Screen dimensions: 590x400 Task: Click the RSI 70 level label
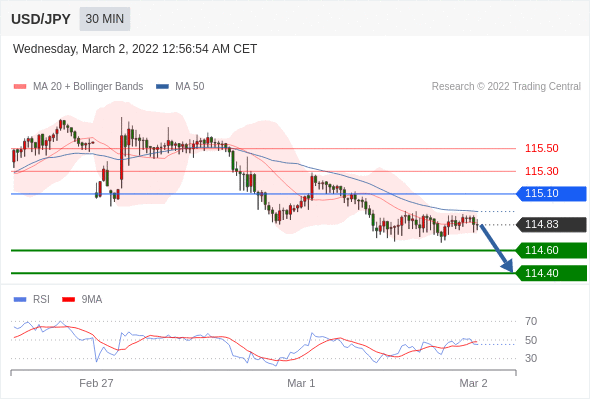[x=531, y=321]
